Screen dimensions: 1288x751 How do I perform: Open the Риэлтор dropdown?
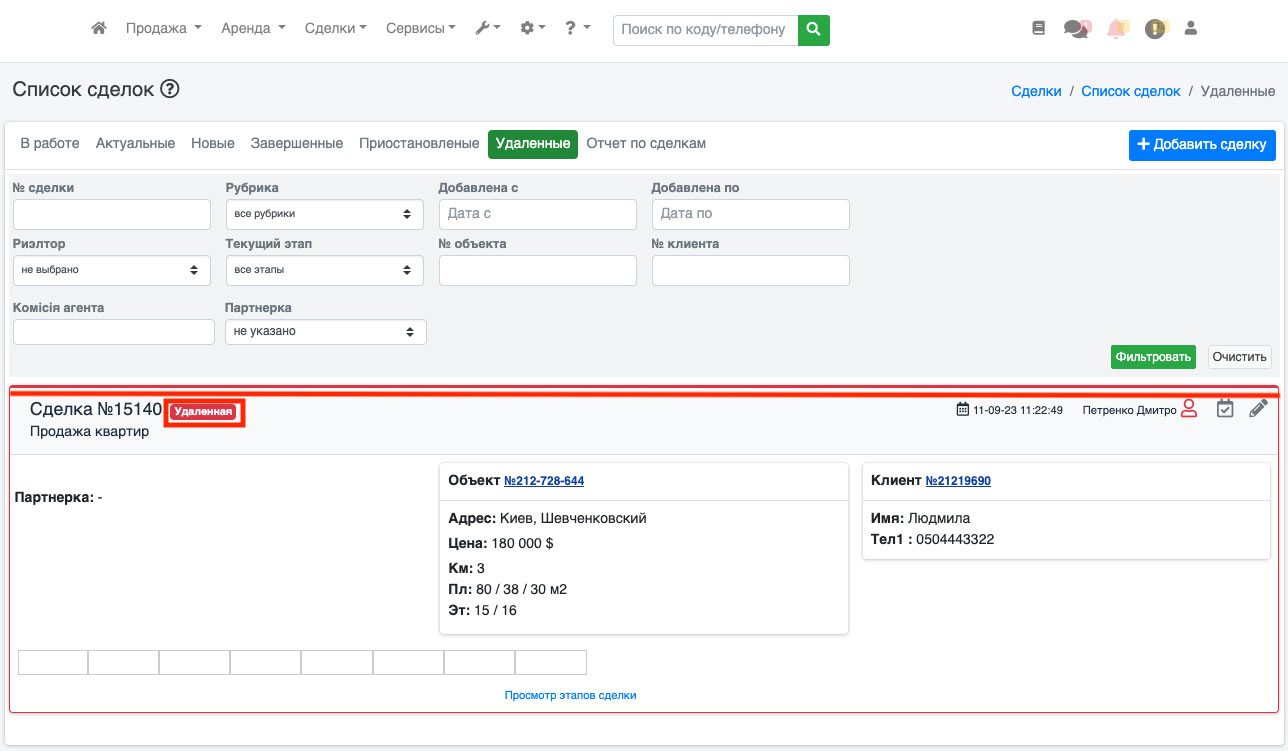[111, 270]
